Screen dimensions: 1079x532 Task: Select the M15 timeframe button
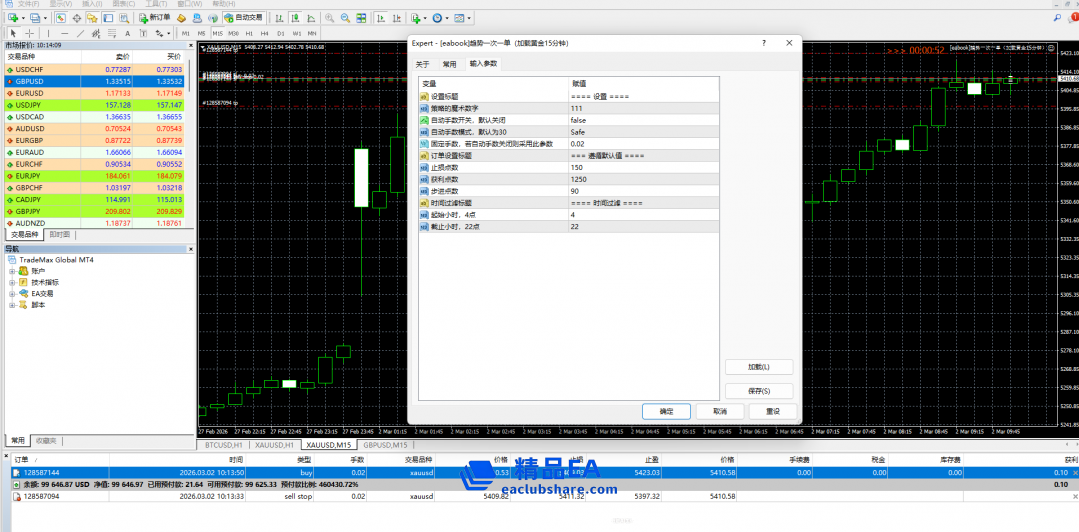(218, 33)
